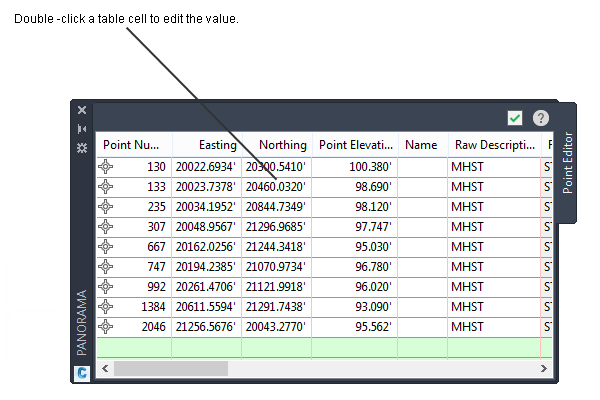Viewport: 600px width, 400px height.
Task: Select point icon for point 2046
Action: [x=105, y=327]
